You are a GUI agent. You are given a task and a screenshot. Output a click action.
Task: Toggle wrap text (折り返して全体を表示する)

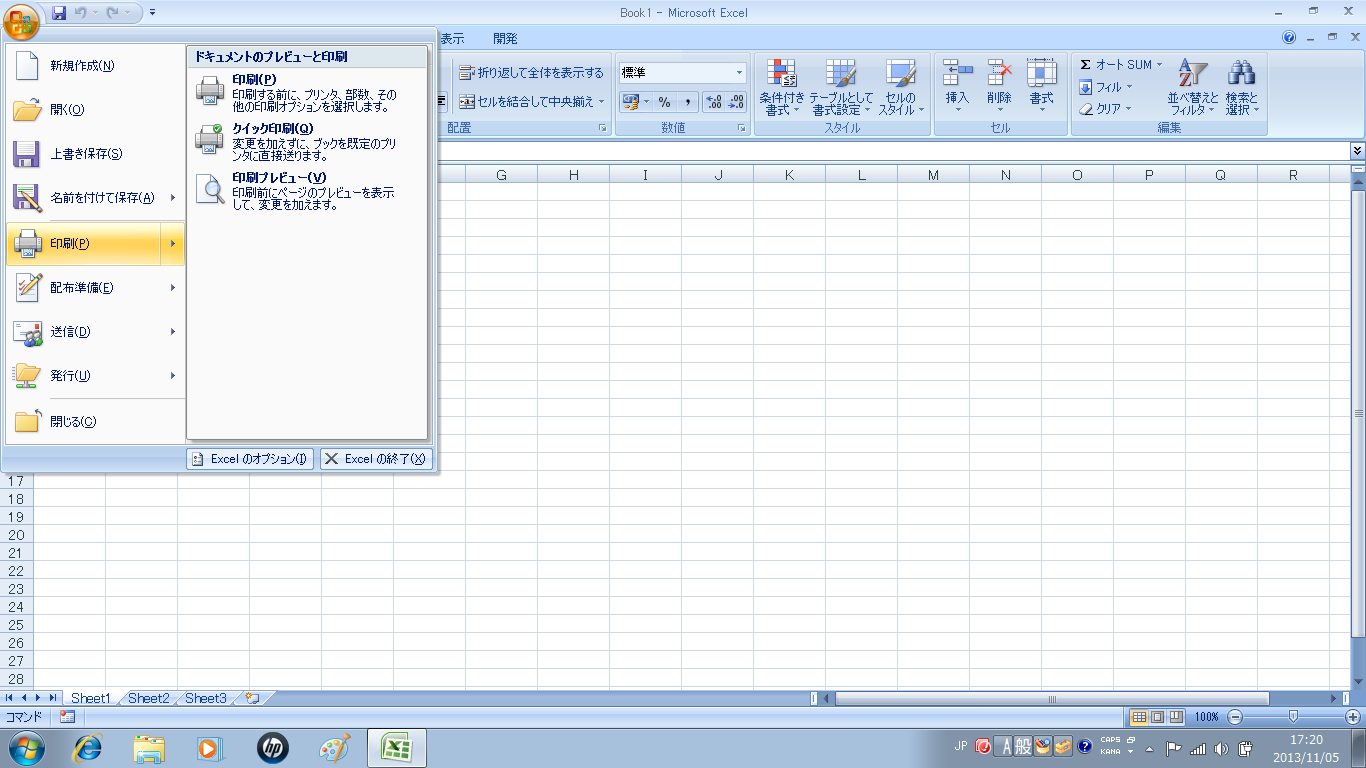click(532, 73)
